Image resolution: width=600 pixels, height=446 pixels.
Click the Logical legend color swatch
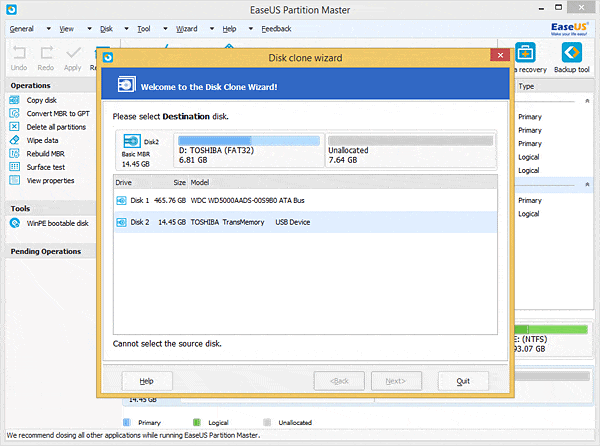point(197,422)
